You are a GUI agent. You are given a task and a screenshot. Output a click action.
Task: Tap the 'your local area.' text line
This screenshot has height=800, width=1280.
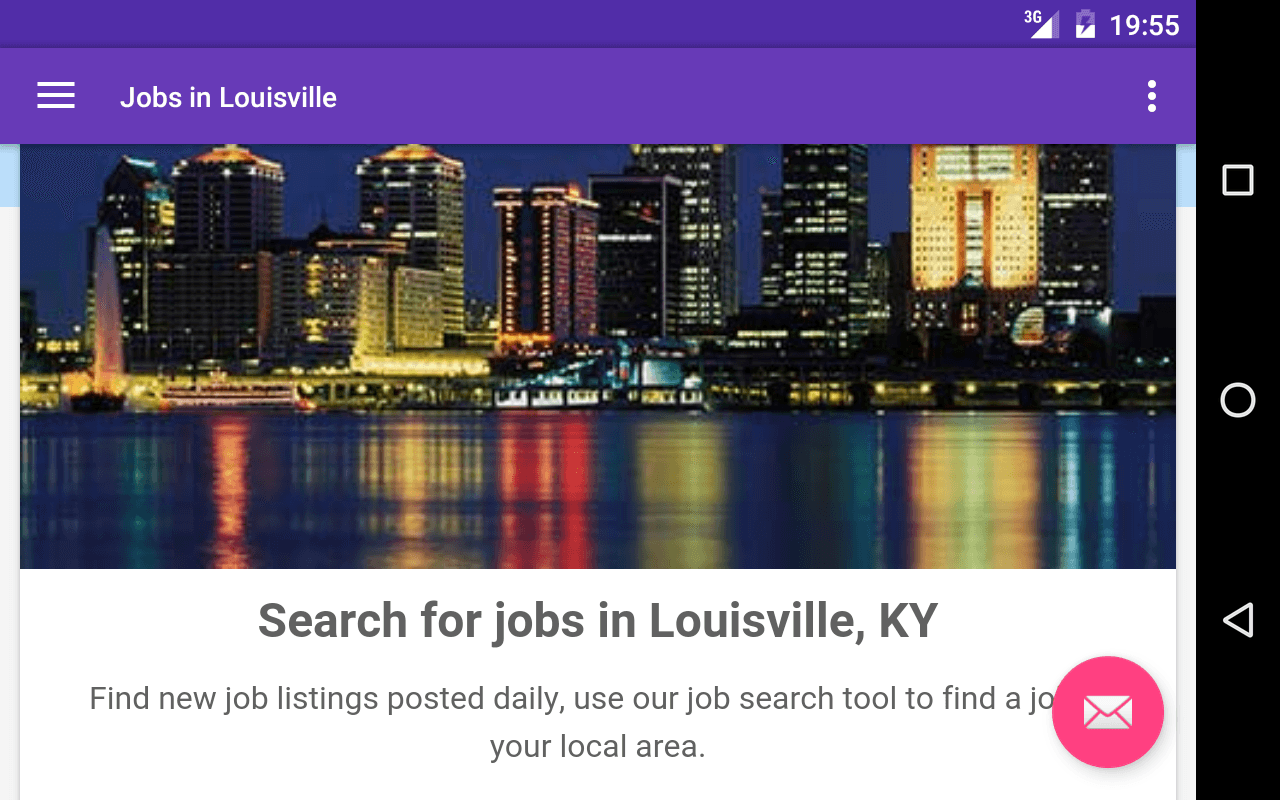click(598, 746)
